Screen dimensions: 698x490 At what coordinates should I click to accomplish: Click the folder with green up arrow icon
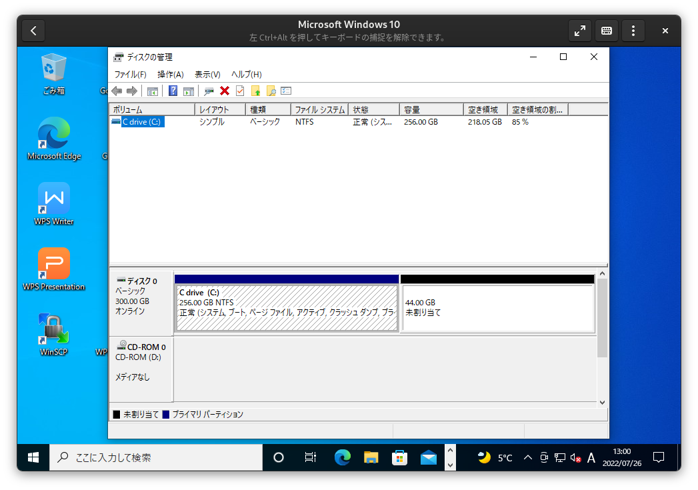tap(256, 91)
